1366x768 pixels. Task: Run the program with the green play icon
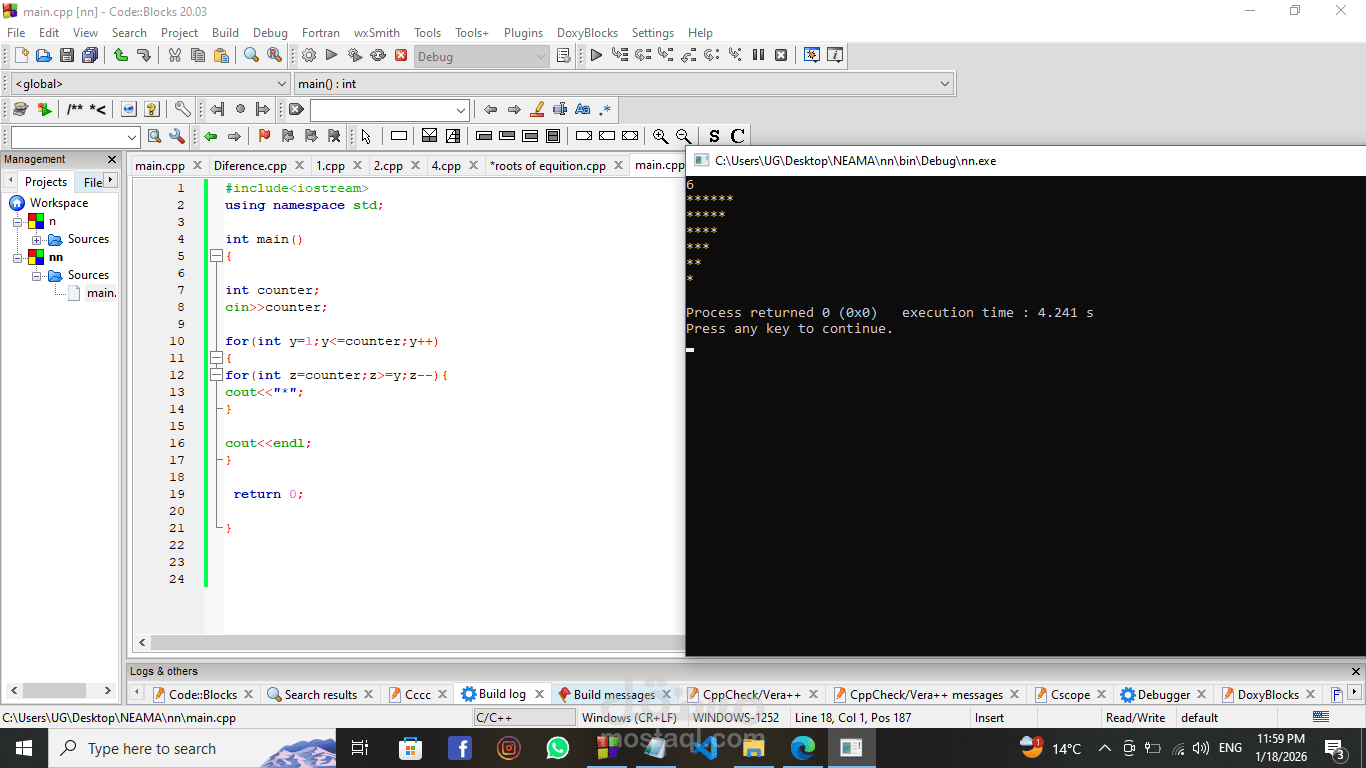(331, 56)
